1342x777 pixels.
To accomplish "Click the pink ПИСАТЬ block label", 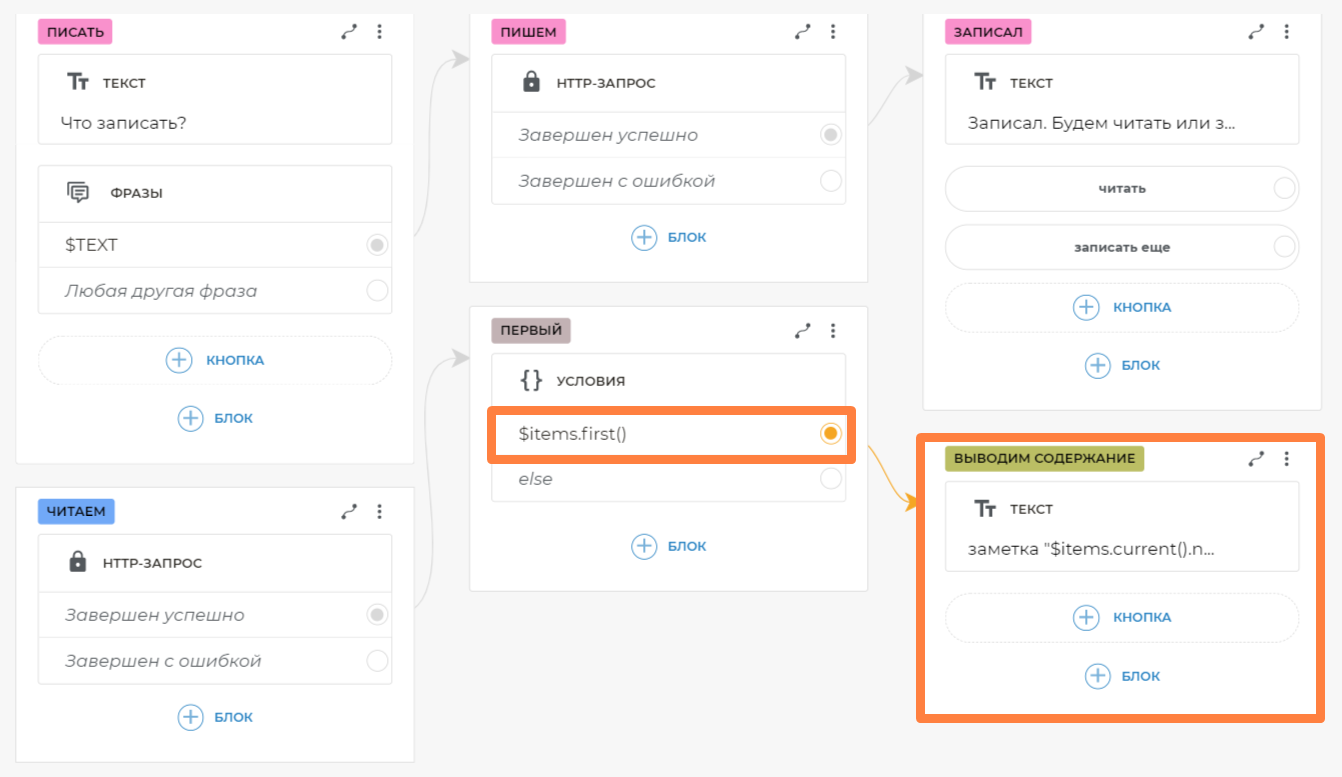I will pos(75,32).
